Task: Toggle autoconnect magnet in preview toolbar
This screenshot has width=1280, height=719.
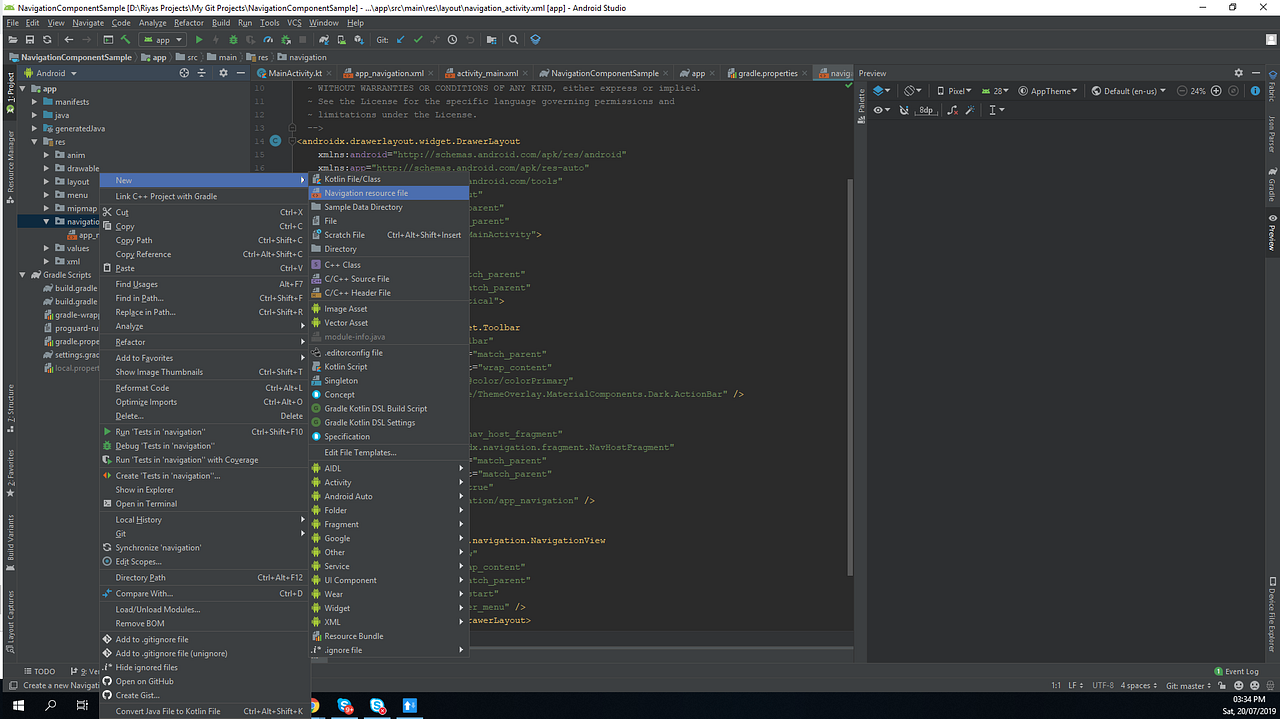Action: [904, 110]
